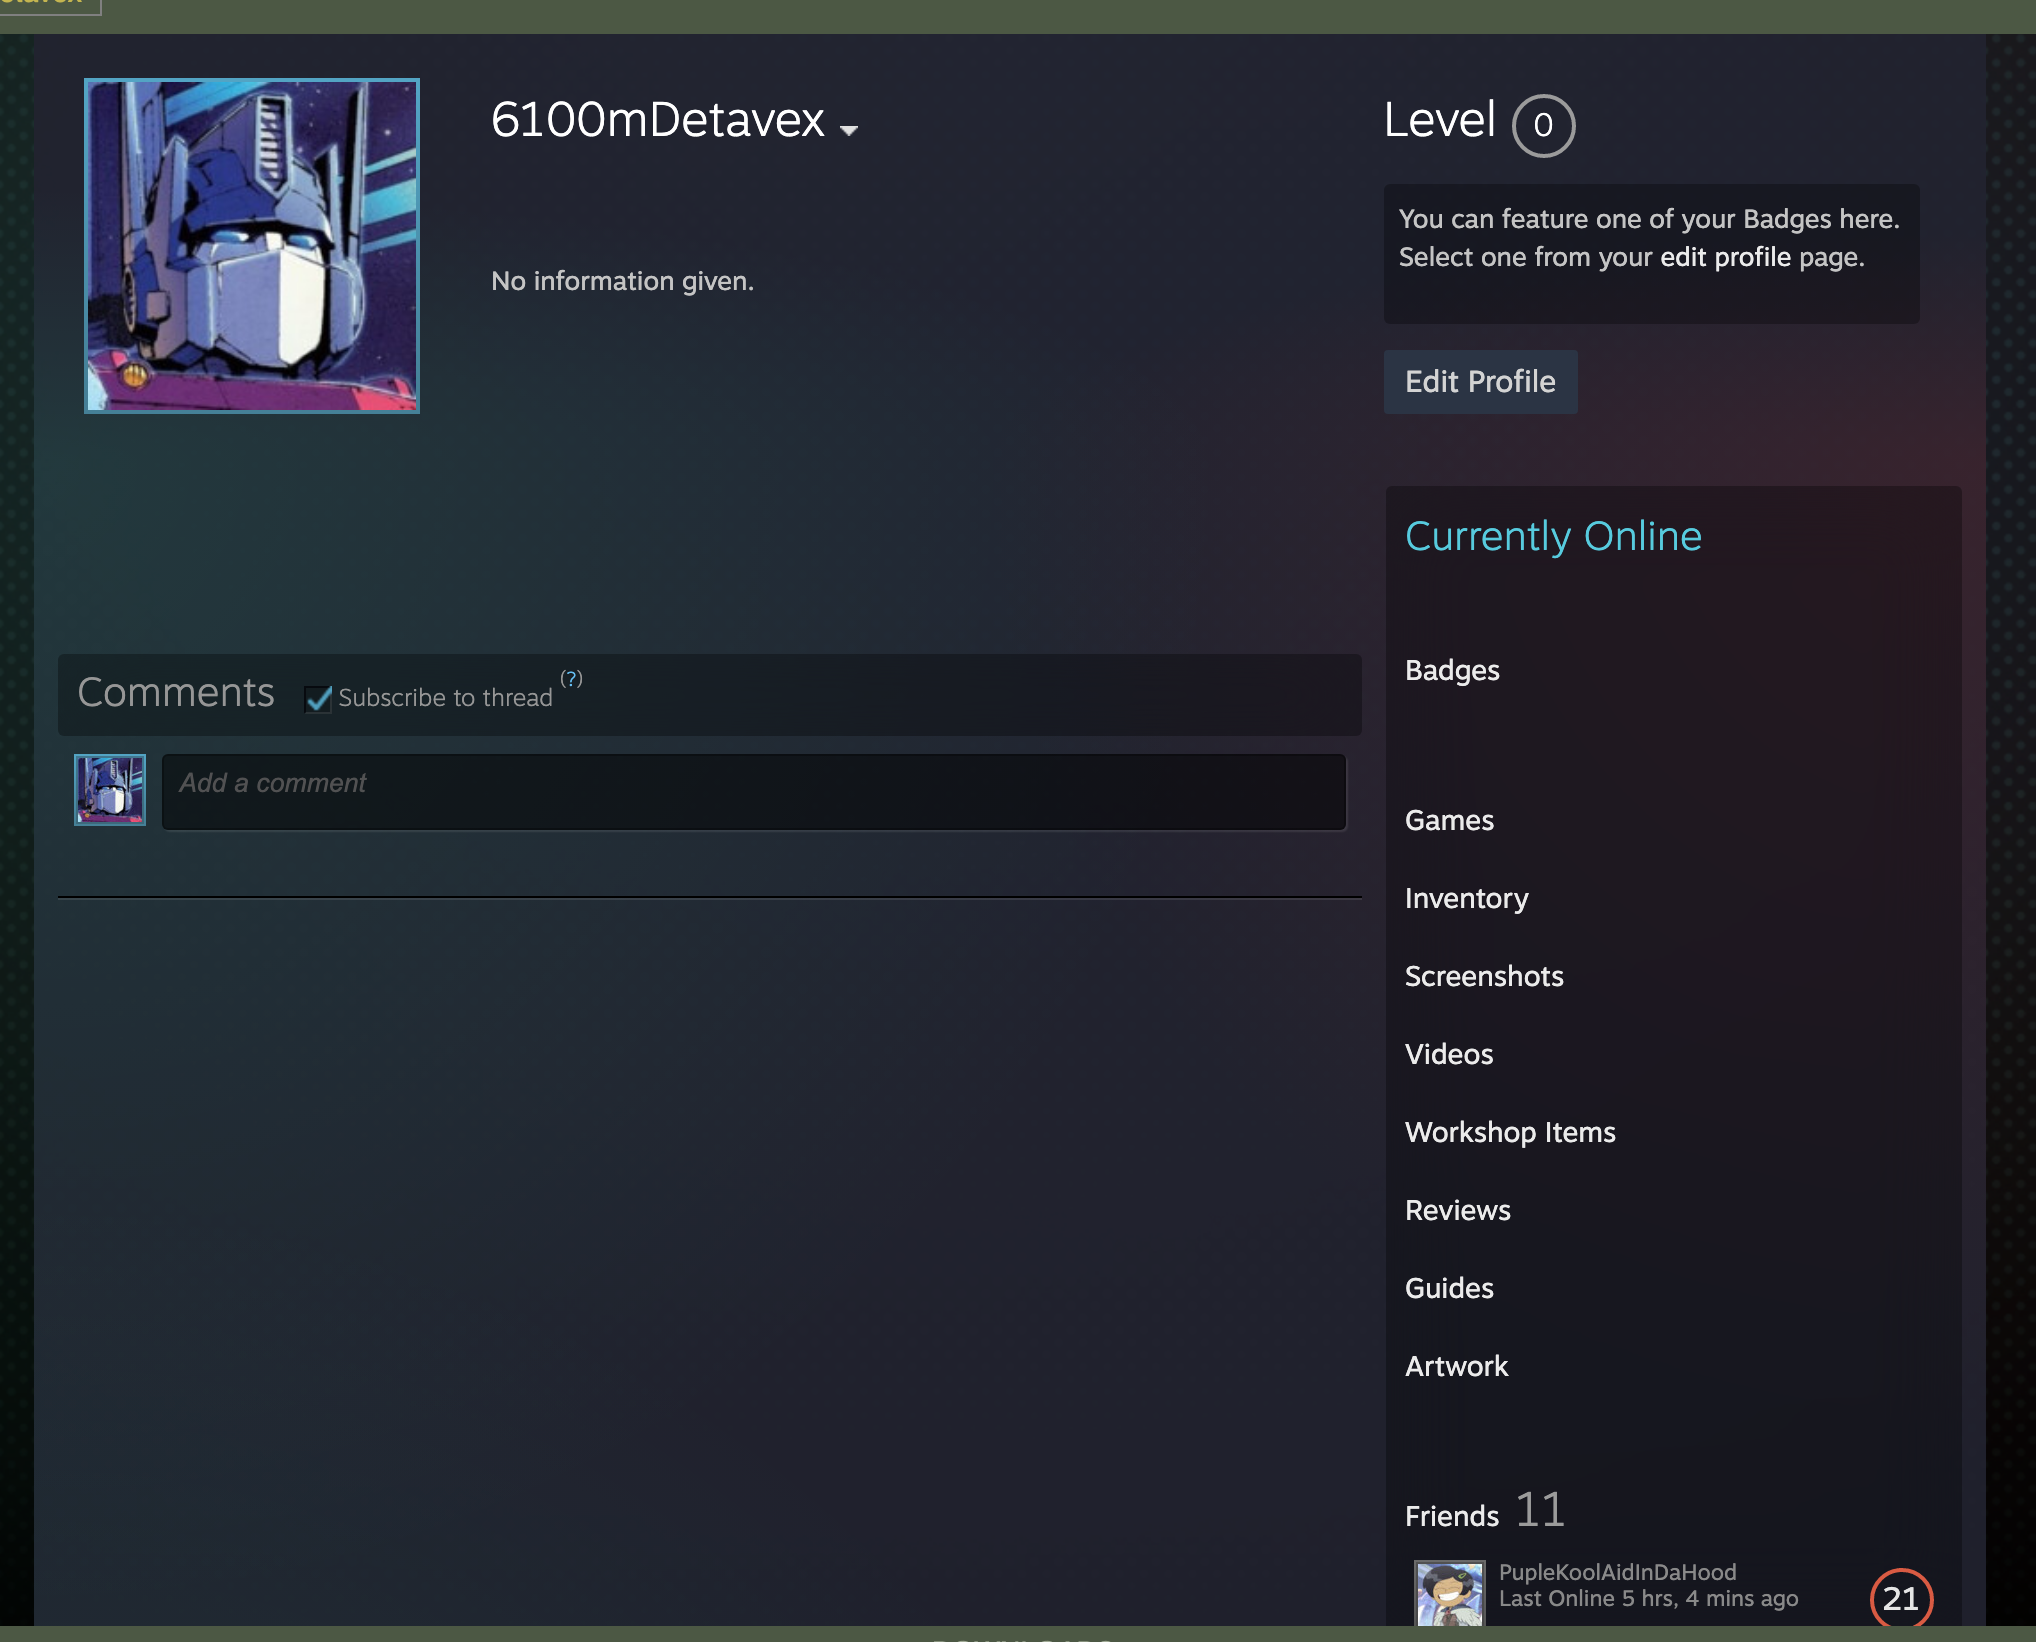The height and width of the screenshot is (1642, 2036).
Task: Click the level 21 badge next to the friend
Action: [1900, 1598]
